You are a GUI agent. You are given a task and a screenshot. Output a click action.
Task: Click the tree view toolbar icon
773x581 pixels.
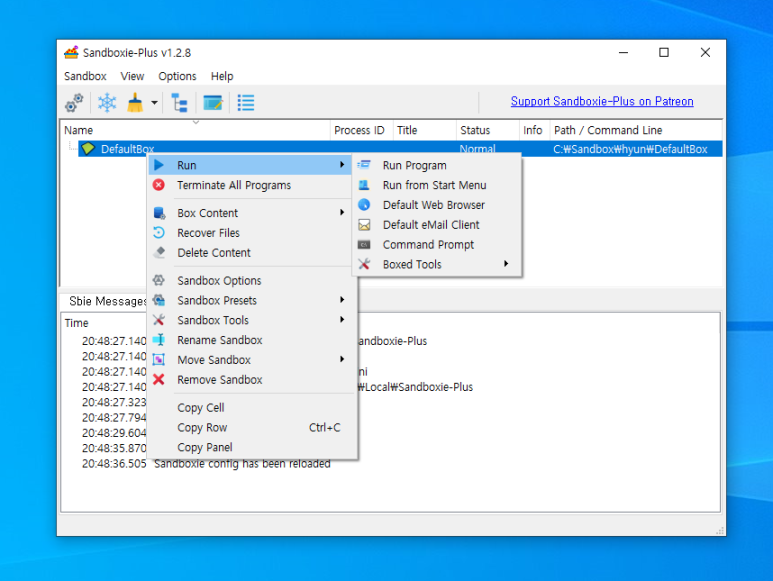coord(179,103)
